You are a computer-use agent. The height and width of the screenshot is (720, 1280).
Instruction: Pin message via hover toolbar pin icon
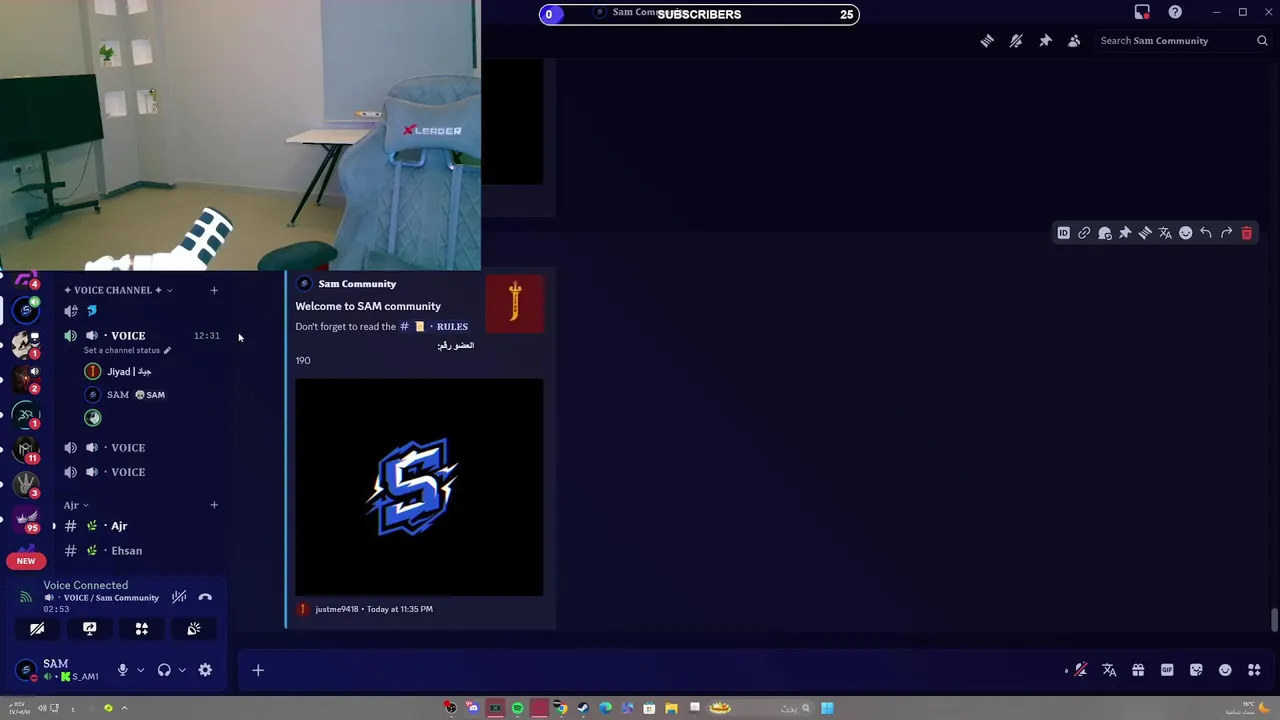click(1125, 233)
